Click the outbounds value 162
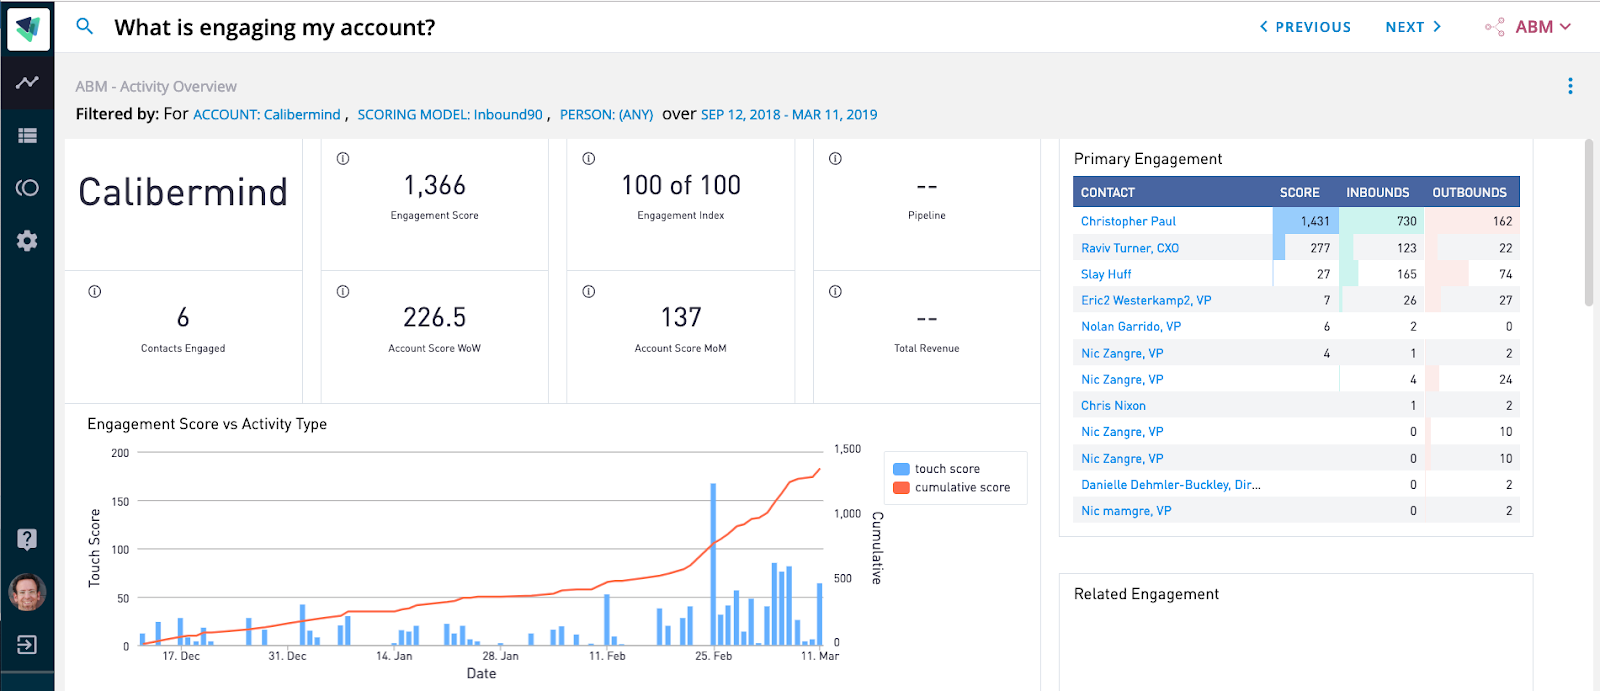The width and height of the screenshot is (1600, 691). pyautogui.click(x=1502, y=221)
